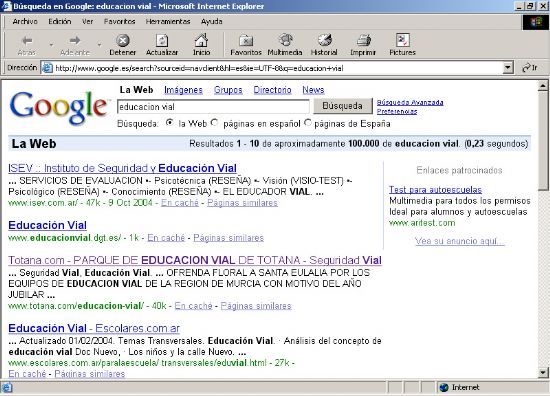
Task: Refresh the page with Actualizar
Action: 162,45
